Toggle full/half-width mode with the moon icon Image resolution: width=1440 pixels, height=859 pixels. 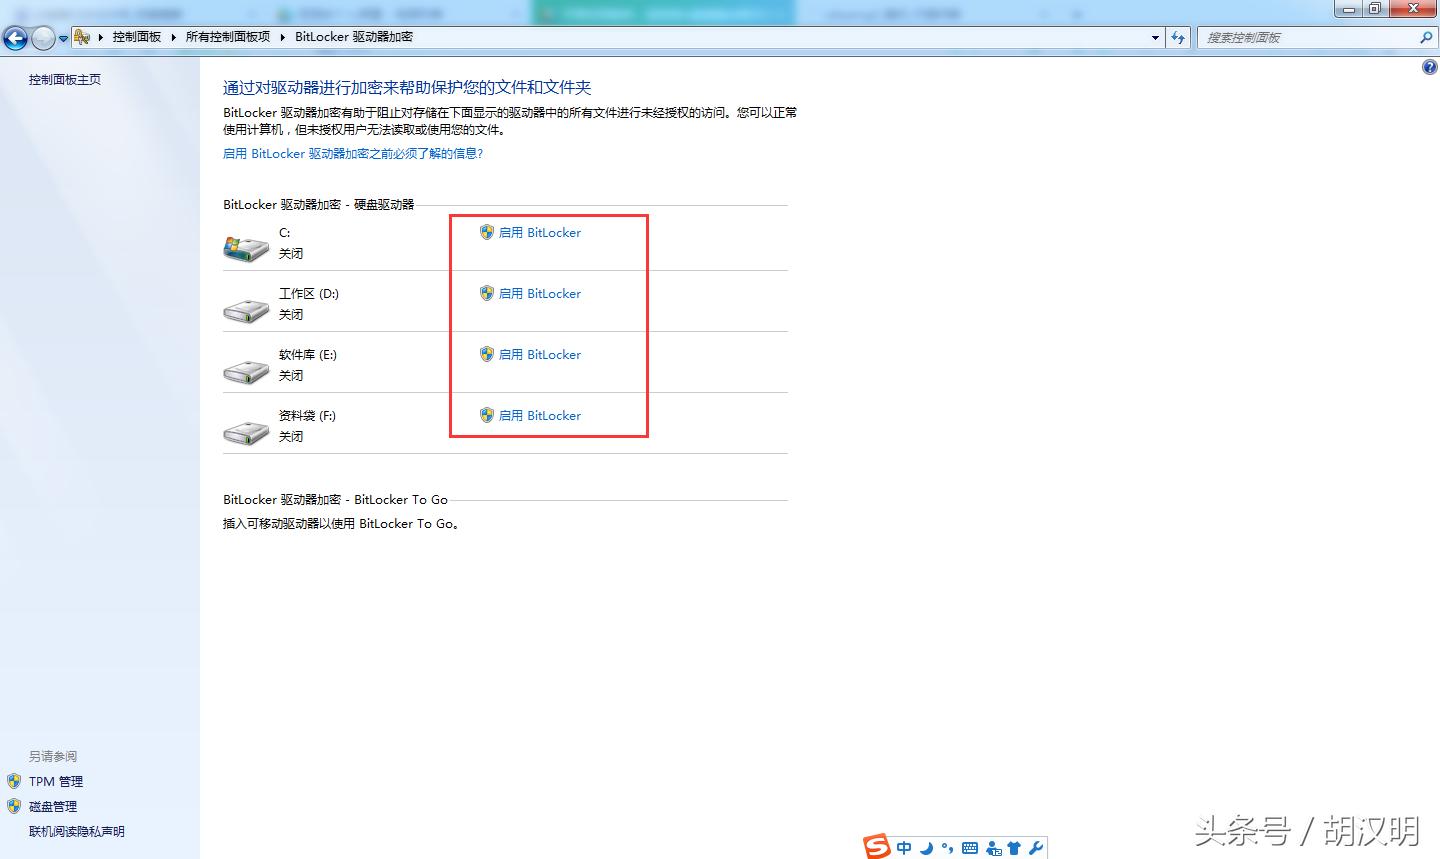pyautogui.click(x=925, y=847)
